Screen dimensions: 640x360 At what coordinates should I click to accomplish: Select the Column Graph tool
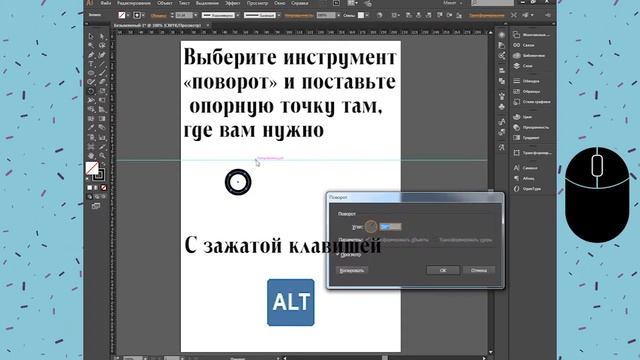coord(102,137)
